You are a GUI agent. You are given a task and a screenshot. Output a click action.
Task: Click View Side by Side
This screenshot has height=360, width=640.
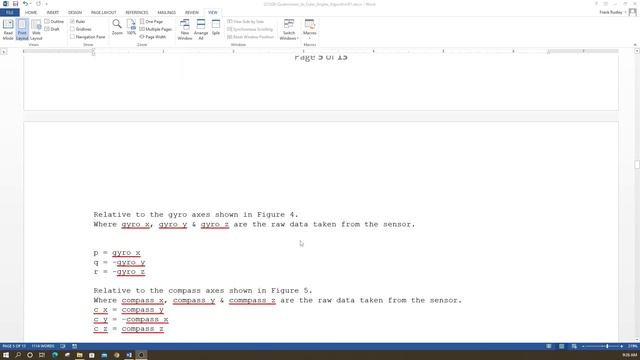coord(246,21)
